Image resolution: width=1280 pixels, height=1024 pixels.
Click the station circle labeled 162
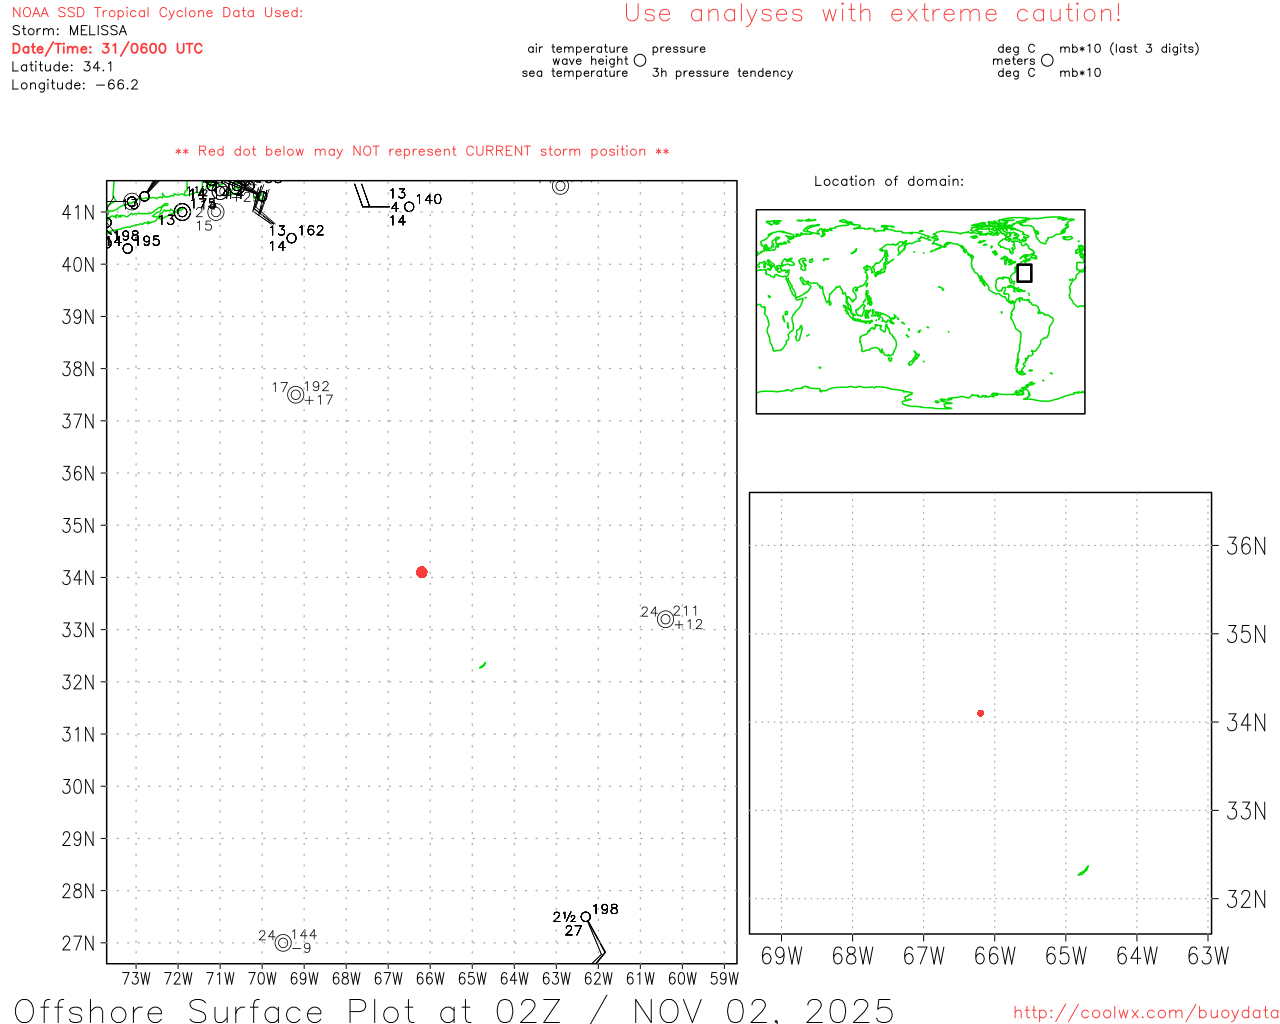(x=291, y=238)
